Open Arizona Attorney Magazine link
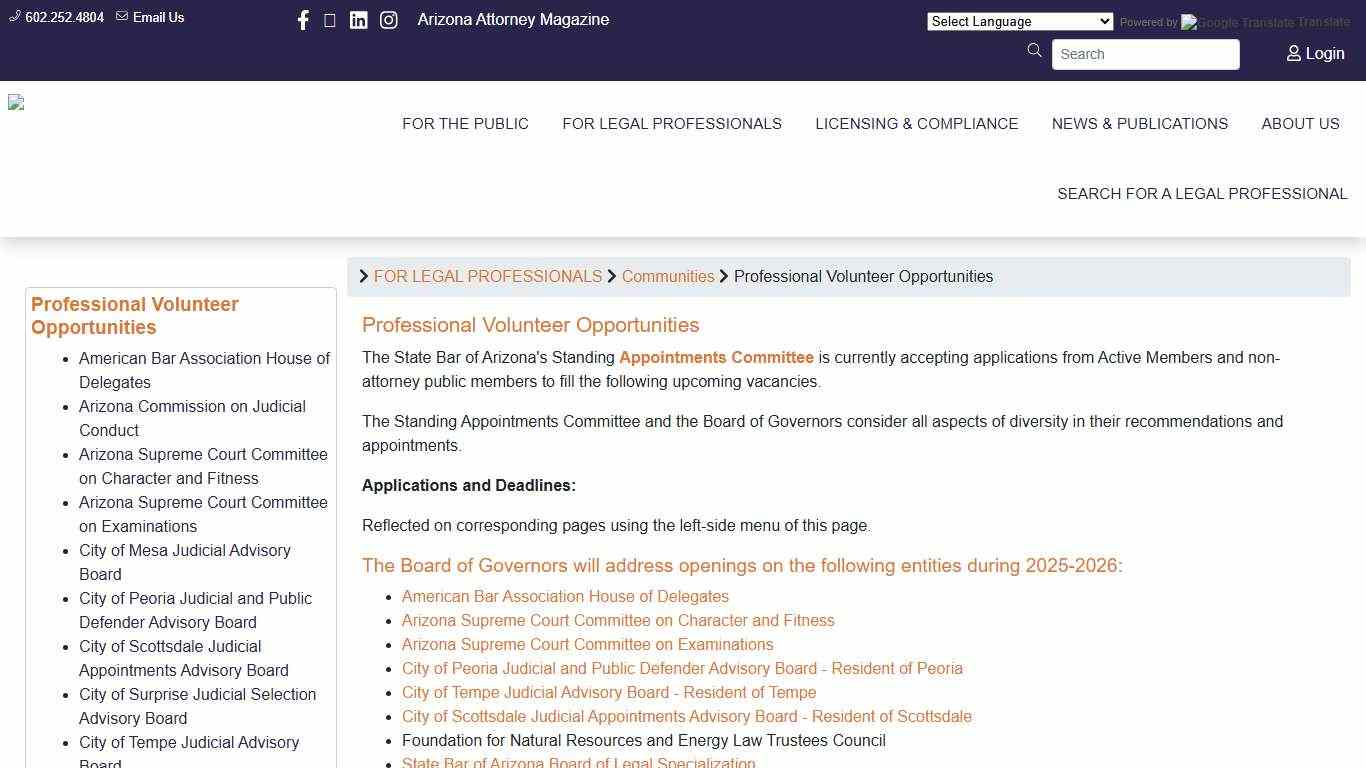 click(x=513, y=20)
